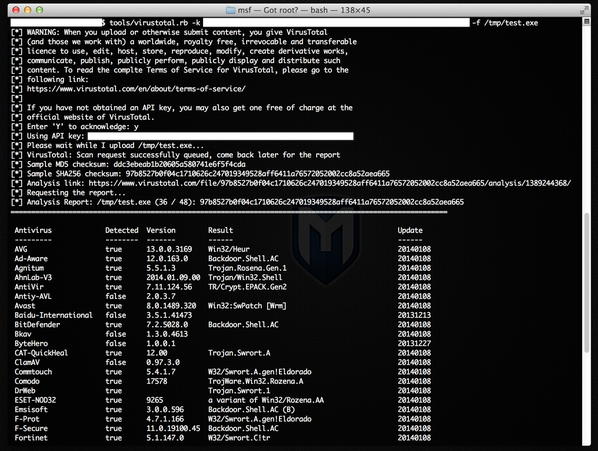This screenshot has width=598, height=451.
Task: Click the 'Baidu-International' antivirus name
Action: click(53, 315)
